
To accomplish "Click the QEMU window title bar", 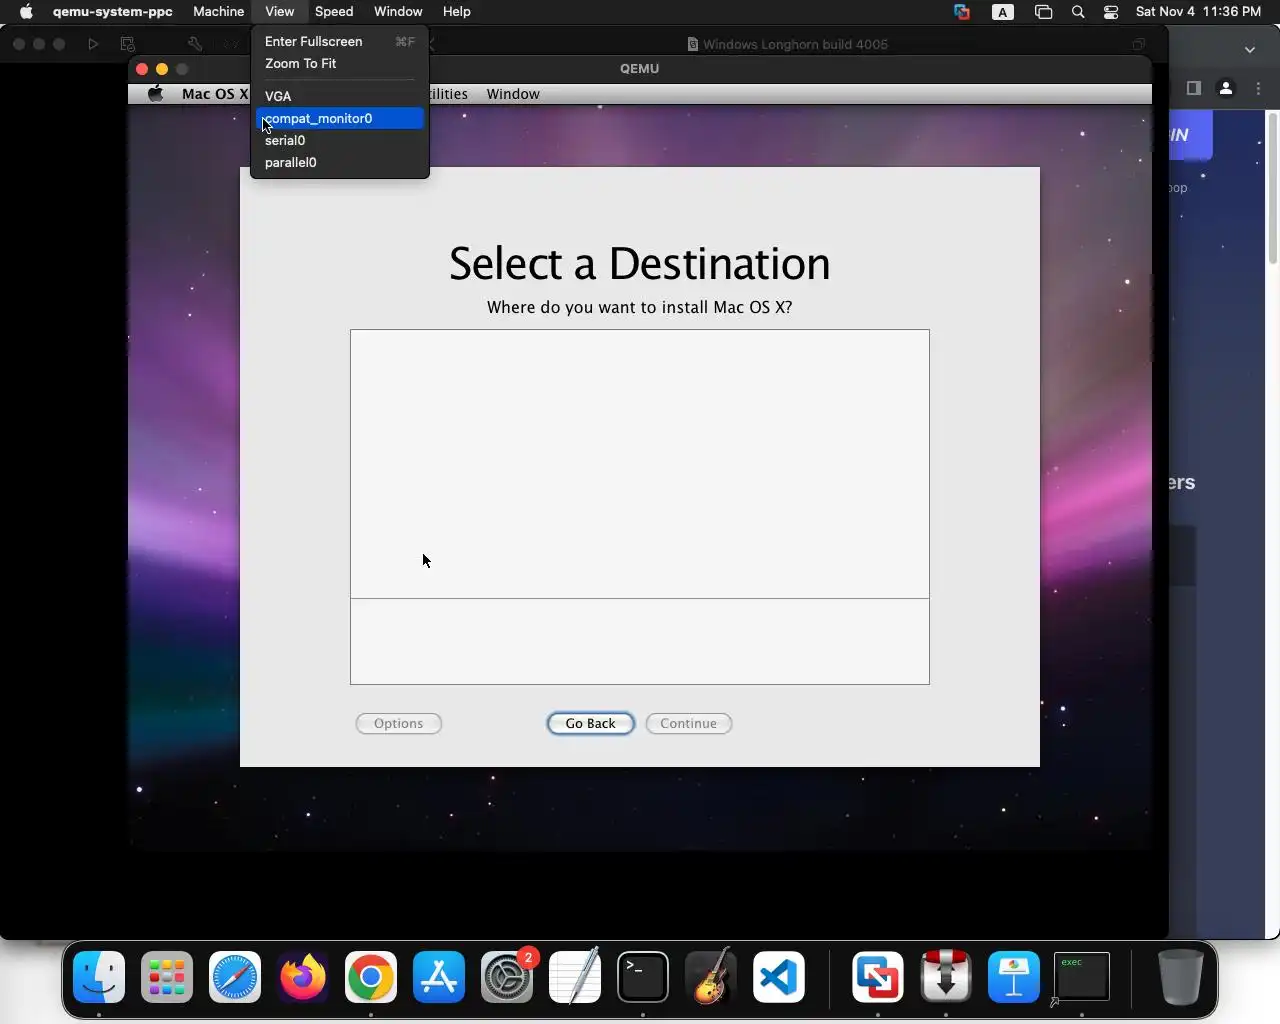I will [640, 68].
